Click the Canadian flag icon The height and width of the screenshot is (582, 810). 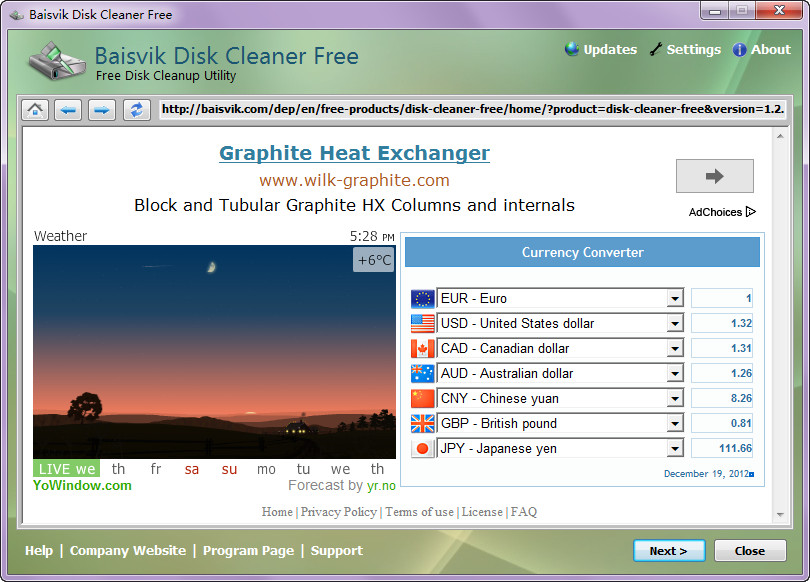[423, 349]
